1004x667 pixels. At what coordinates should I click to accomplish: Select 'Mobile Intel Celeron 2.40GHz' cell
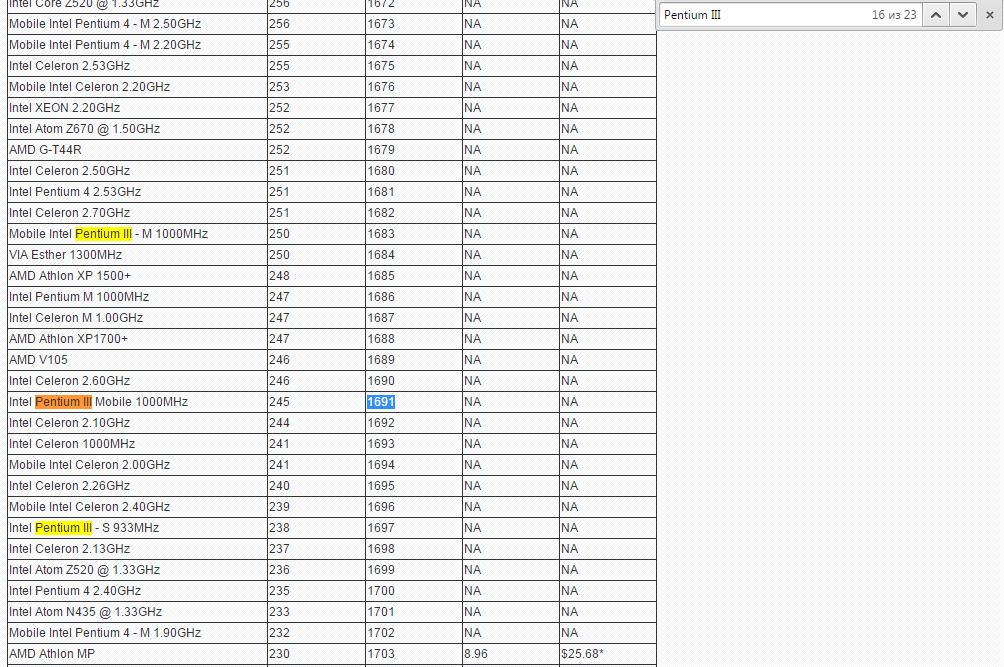tap(137, 507)
